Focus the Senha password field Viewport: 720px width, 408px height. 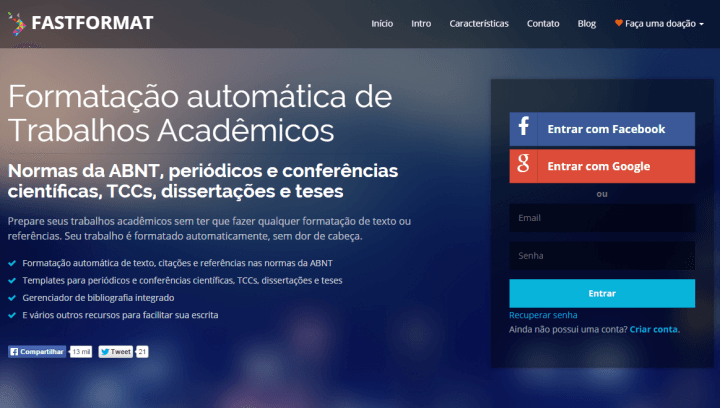(602, 256)
